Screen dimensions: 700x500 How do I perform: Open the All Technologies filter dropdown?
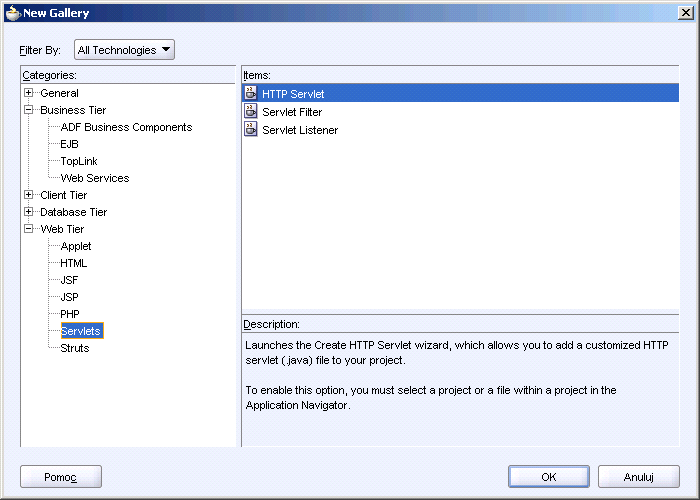pyautogui.click(x=124, y=50)
